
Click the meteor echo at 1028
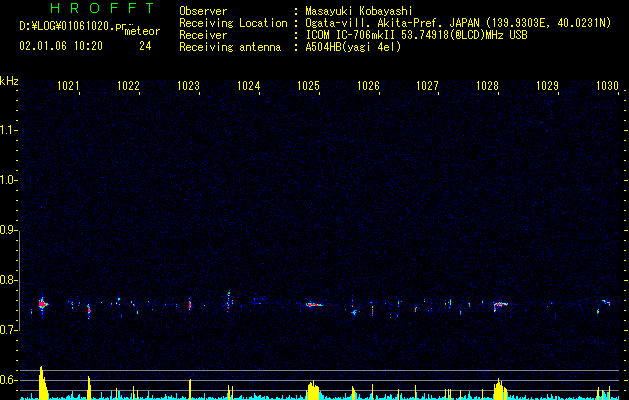[500, 305]
